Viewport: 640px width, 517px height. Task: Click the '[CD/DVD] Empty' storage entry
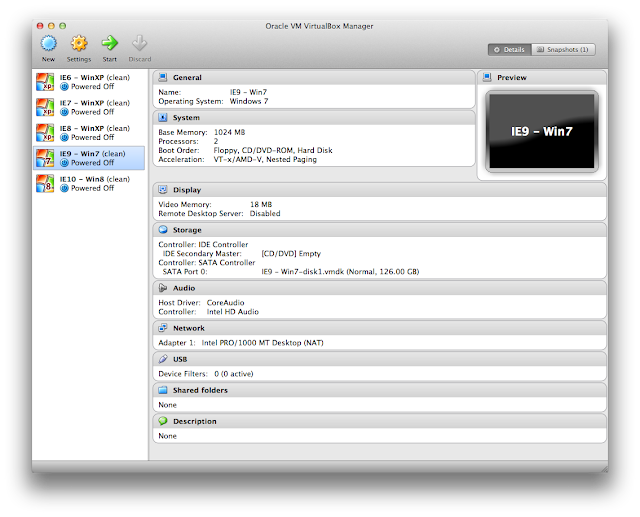[x=291, y=254]
